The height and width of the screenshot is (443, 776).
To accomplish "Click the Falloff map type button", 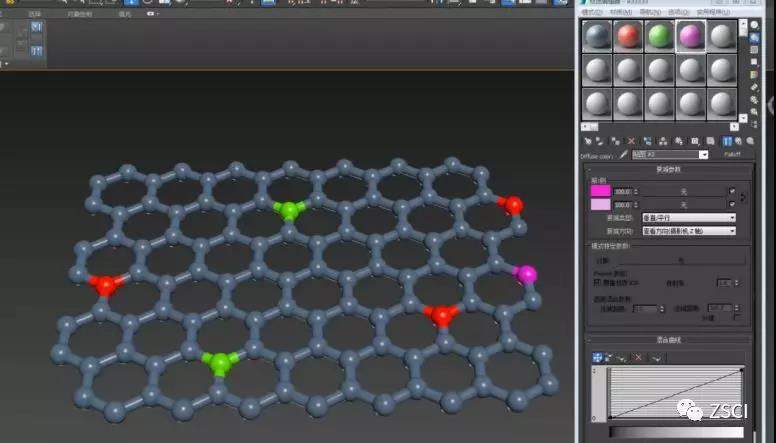I will tap(734, 155).
